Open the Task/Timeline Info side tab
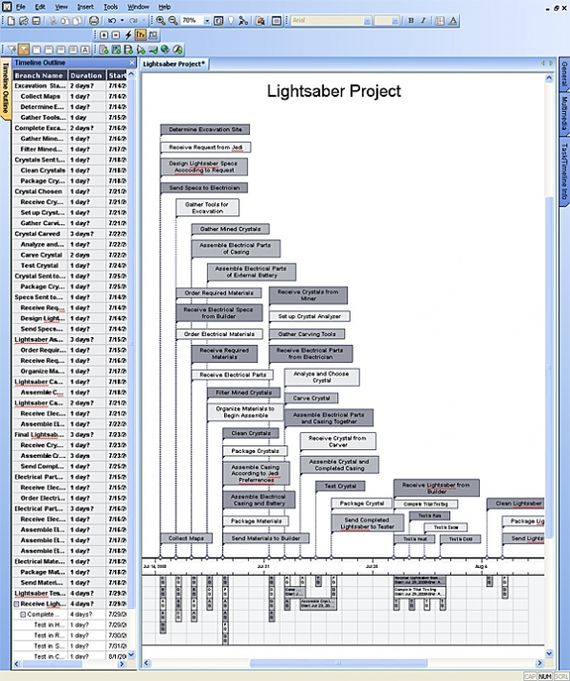The image size is (570, 681). [564, 171]
